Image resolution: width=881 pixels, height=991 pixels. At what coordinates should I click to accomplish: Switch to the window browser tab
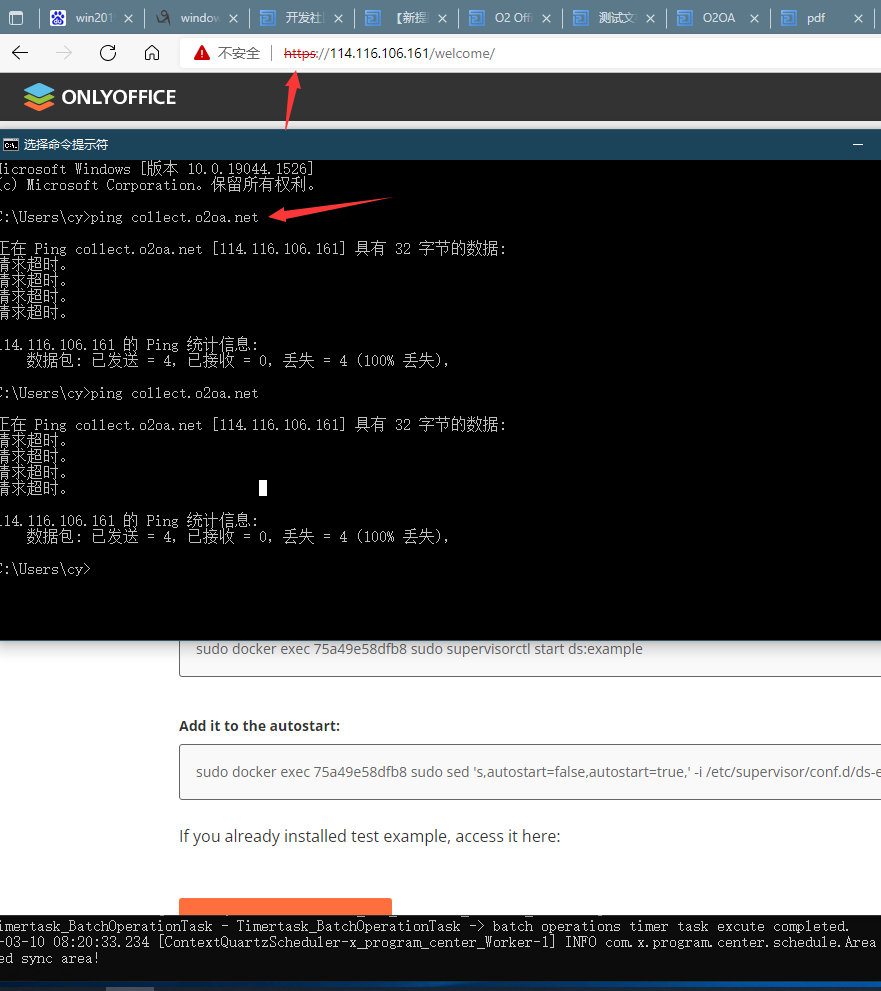pos(197,18)
